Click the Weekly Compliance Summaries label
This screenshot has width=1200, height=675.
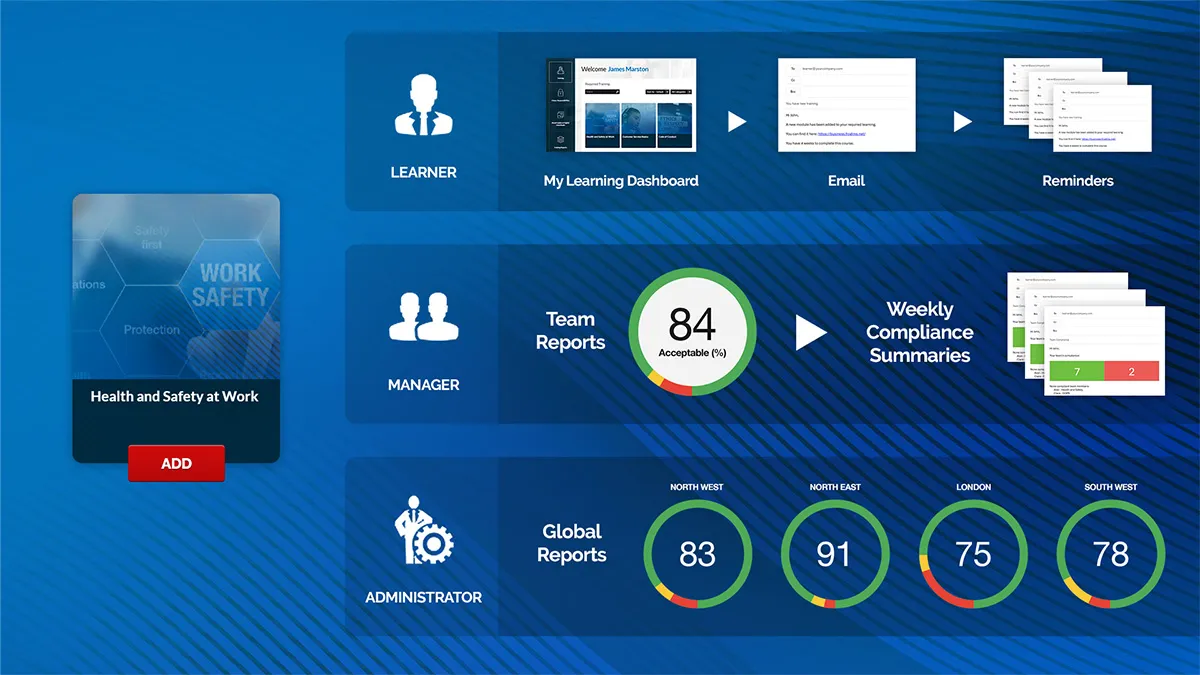pos(919,332)
